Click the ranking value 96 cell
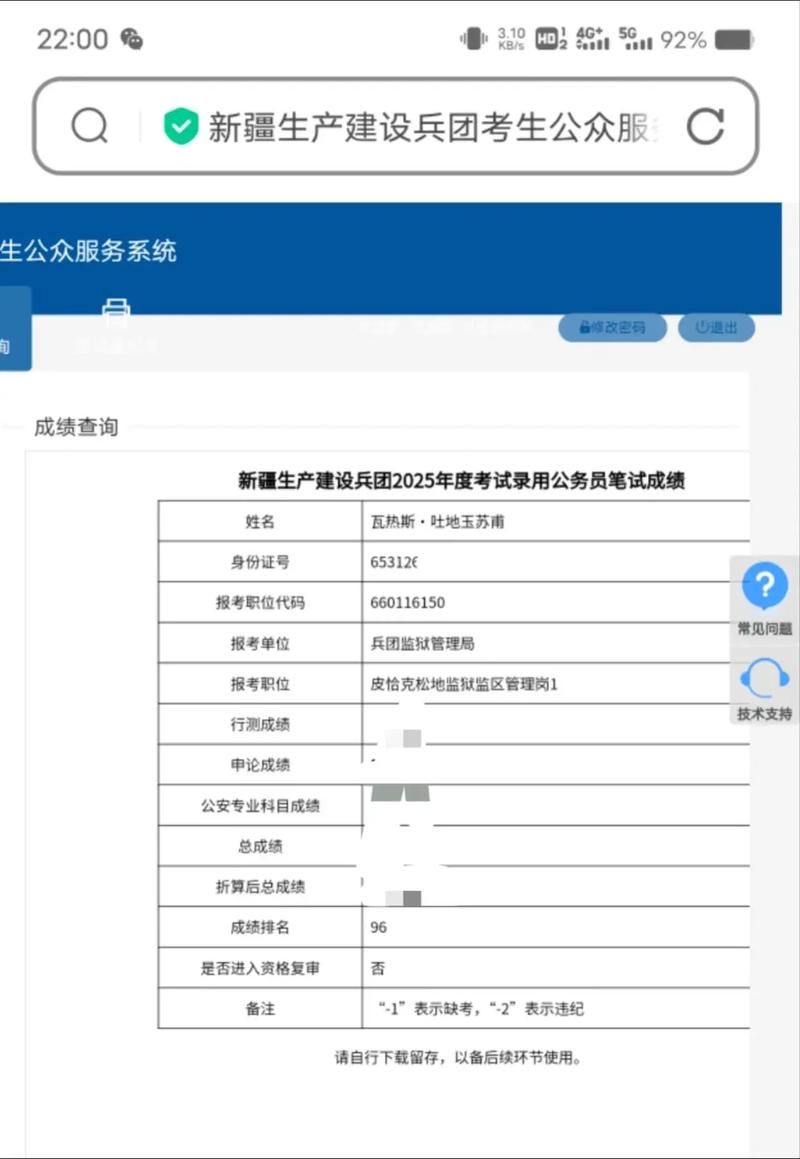 tap(378, 927)
